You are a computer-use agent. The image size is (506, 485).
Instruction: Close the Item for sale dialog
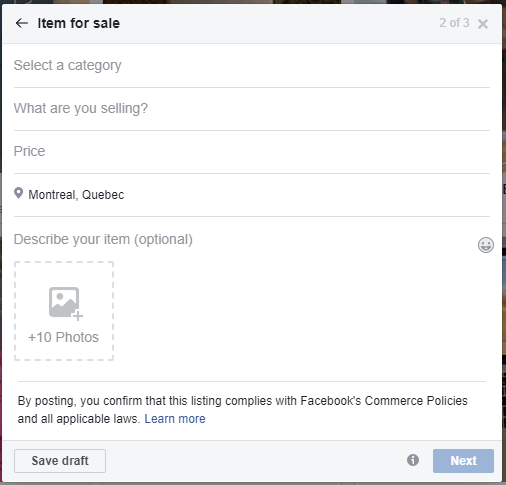coord(483,24)
